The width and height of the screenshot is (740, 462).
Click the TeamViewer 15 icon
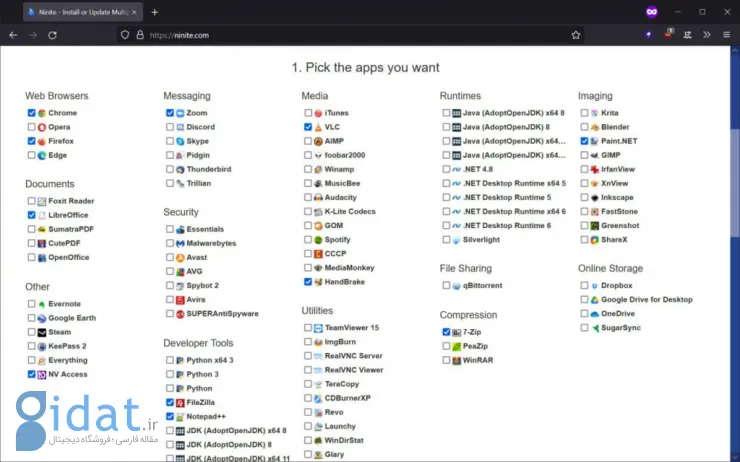pos(318,328)
